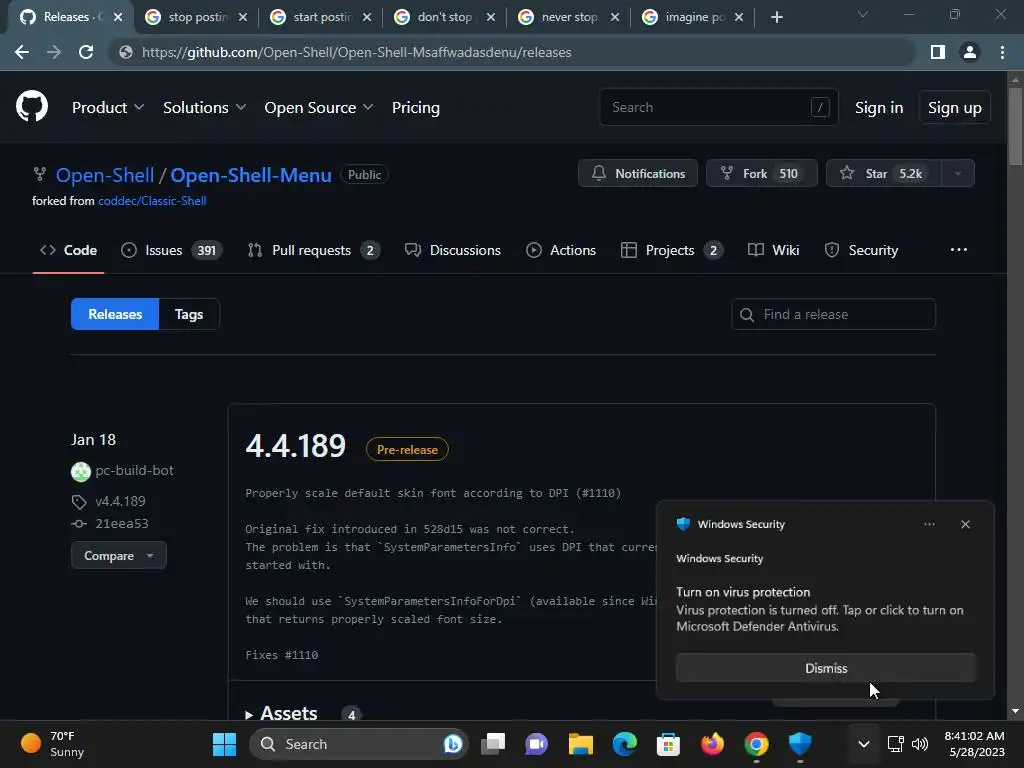Close the Windows Security notification
This screenshot has width=1024, height=768.
tap(965, 524)
